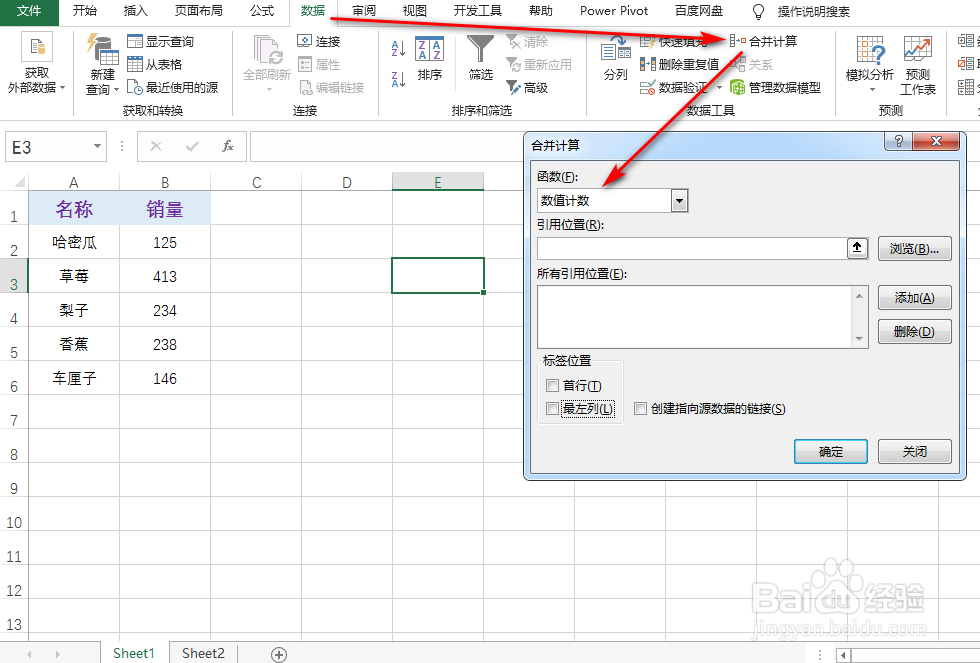
Task: Switch to the 公式 (Formulas) ribbon tab
Action: (262, 12)
